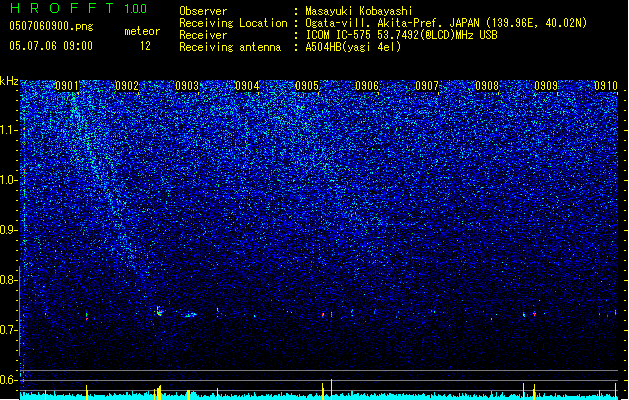Click the meteor label
Image resolution: width=629 pixels, height=400 pixels.
142,31
